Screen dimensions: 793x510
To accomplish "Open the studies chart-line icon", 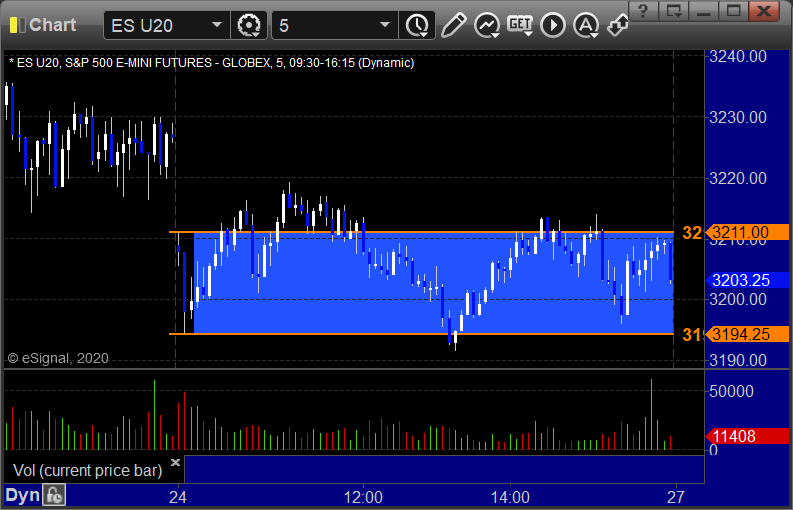I will point(487,25).
